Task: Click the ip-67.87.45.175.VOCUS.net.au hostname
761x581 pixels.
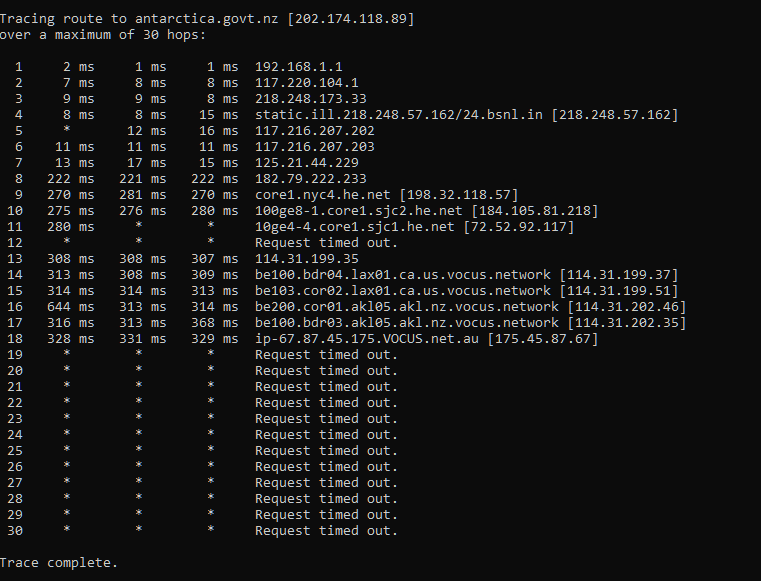Action: (x=367, y=339)
